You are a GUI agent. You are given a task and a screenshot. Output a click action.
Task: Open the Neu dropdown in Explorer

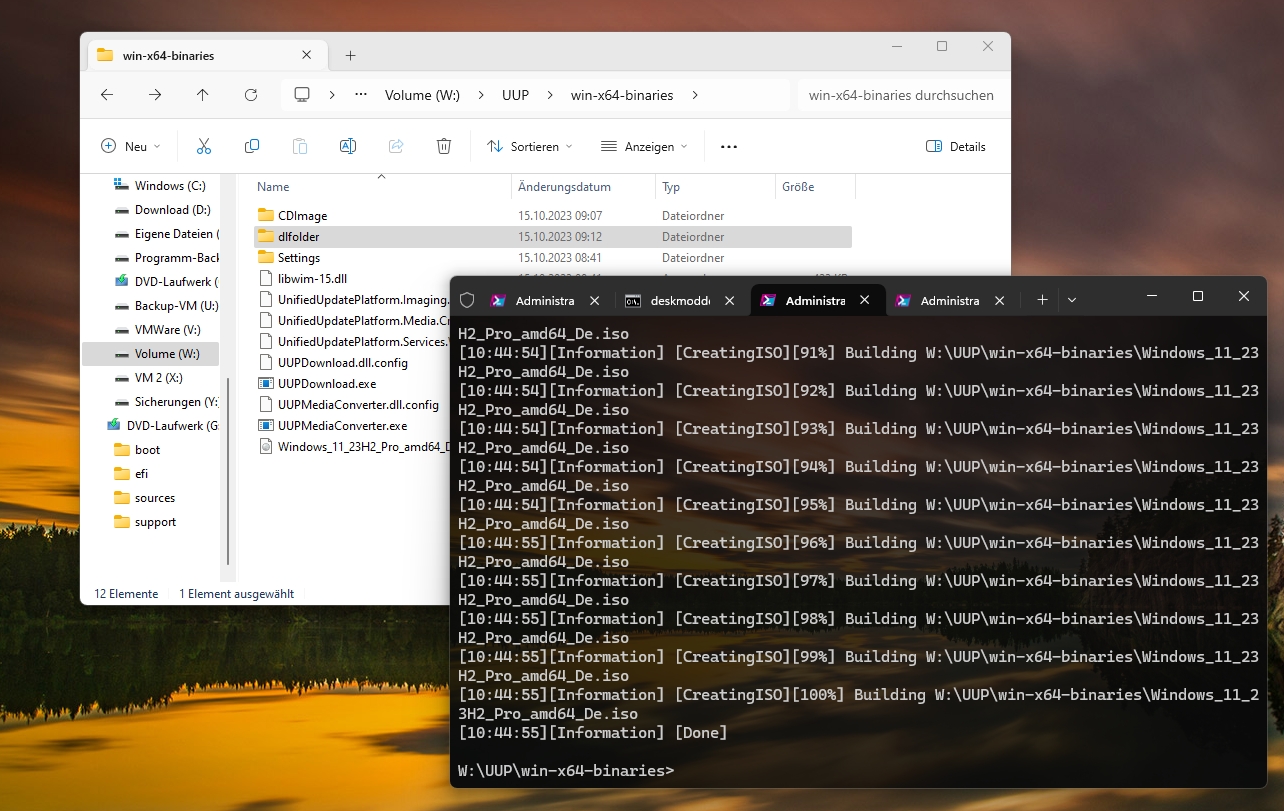tap(131, 146)
